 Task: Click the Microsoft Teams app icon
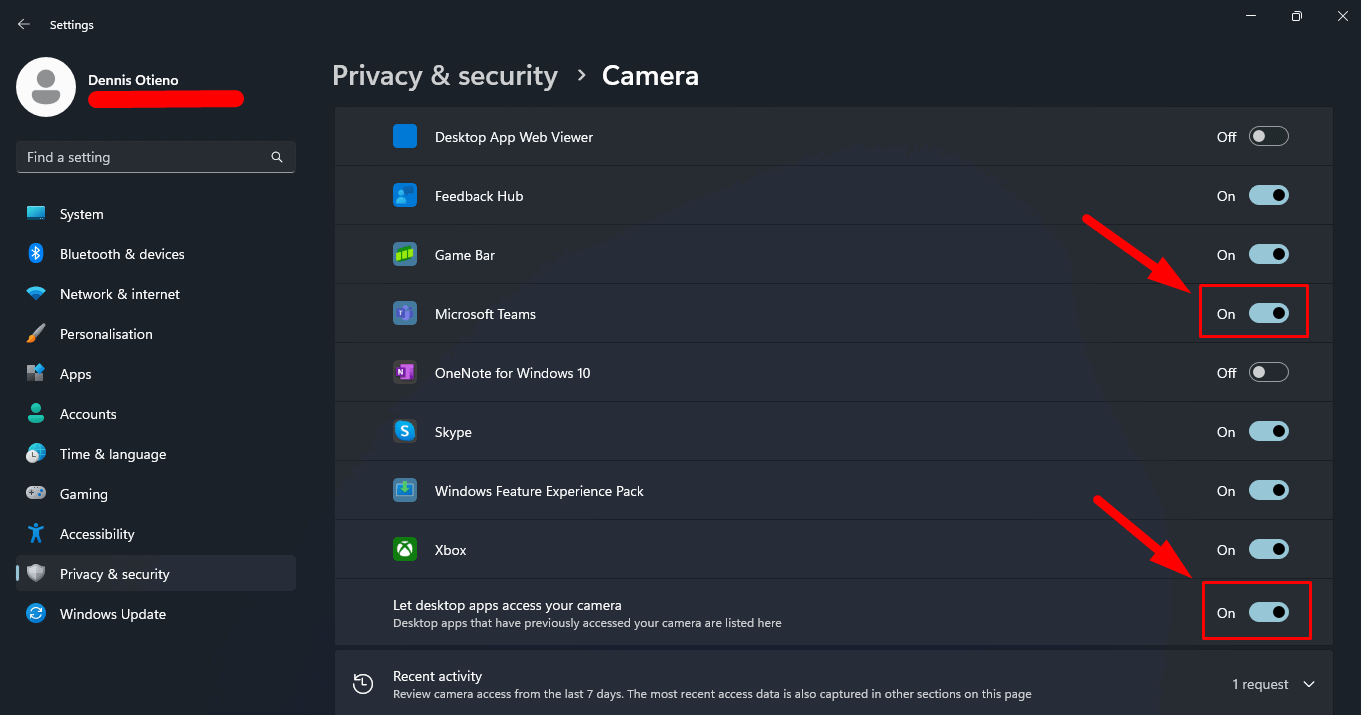point(405,313)
